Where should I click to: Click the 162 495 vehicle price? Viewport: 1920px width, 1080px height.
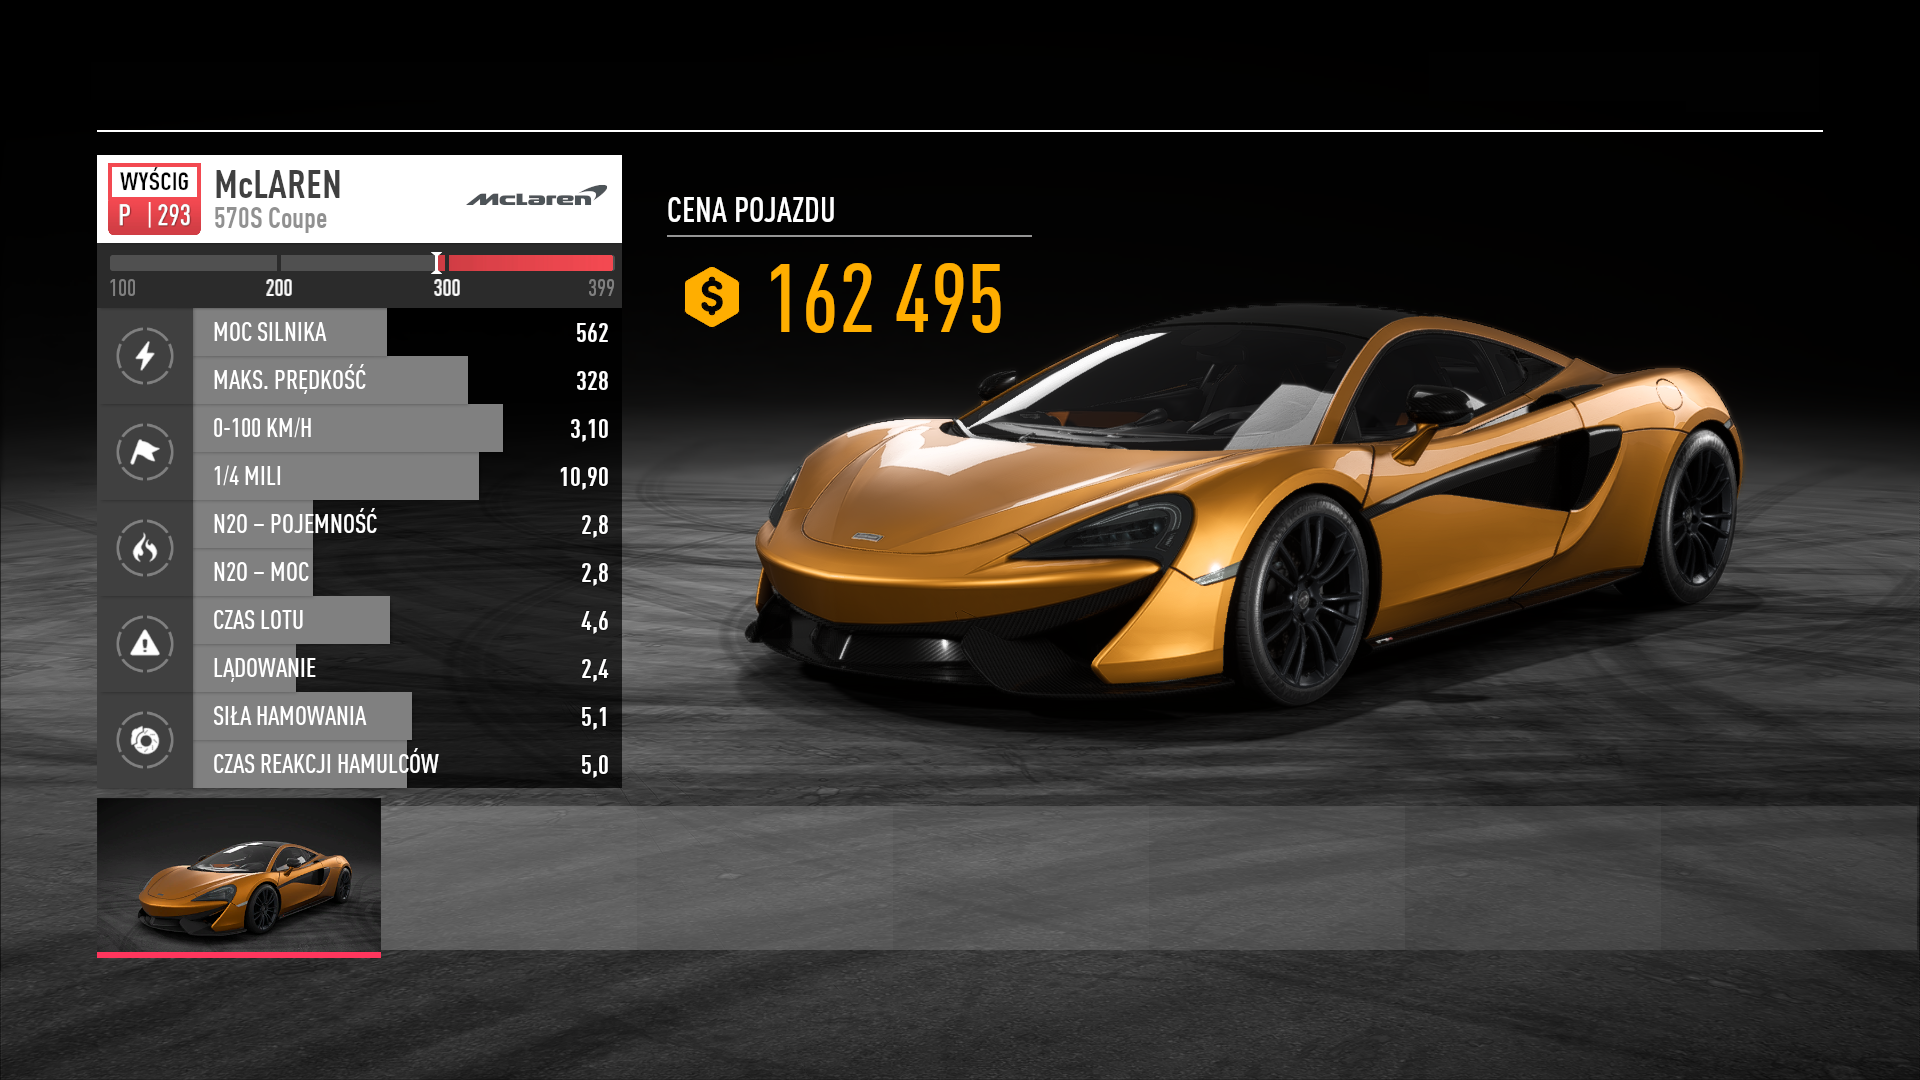885,299
